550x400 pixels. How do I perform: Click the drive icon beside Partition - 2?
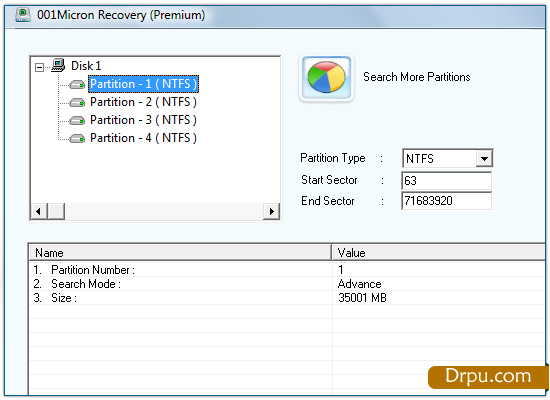pyautogui.click(x=77, y=102)
